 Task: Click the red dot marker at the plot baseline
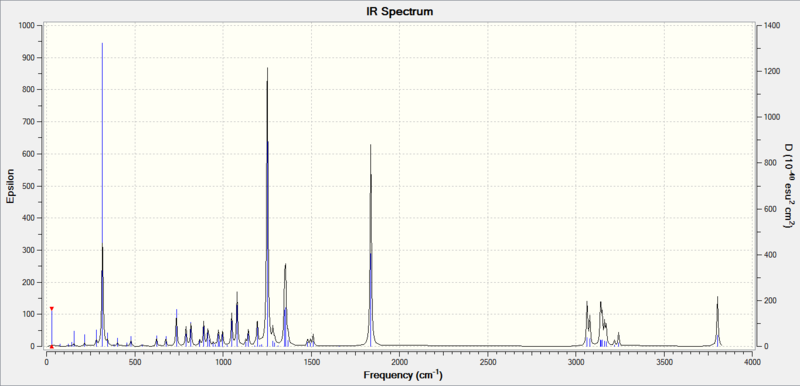coord(52,347)
